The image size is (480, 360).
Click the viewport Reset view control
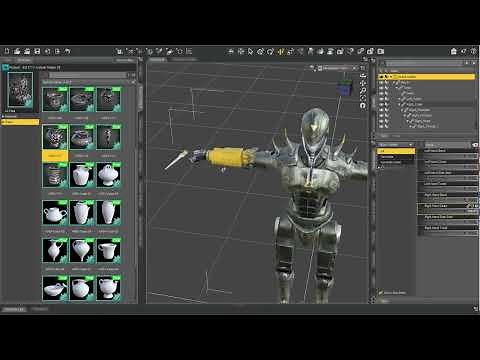(363, 106)
